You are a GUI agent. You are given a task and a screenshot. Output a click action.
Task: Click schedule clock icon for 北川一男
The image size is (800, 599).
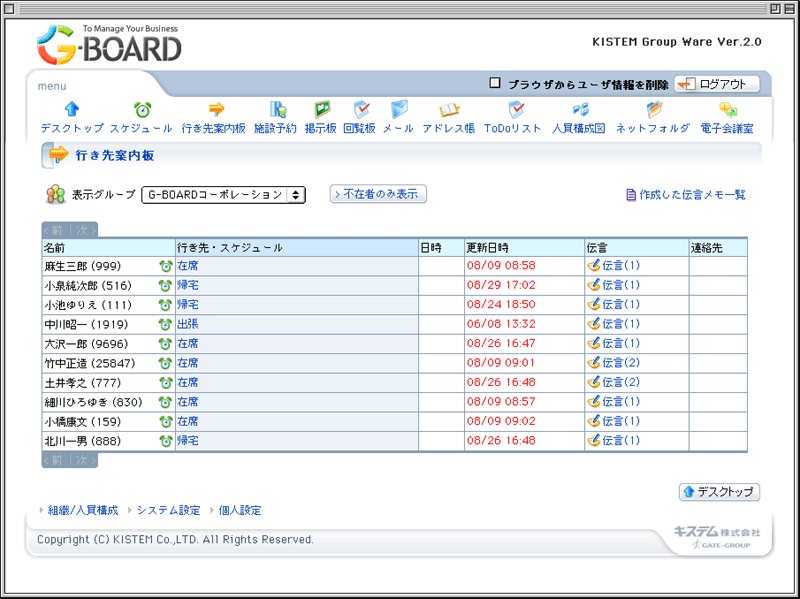(165, 441)
